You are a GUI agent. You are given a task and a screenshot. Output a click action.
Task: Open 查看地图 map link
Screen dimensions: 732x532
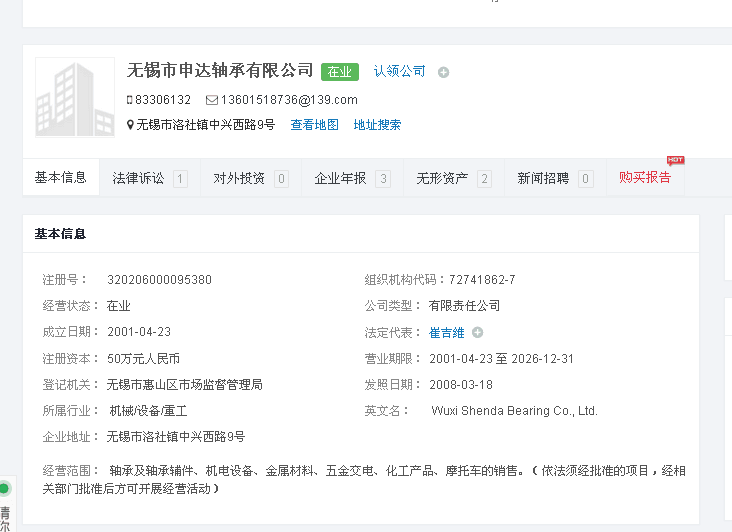315,125
